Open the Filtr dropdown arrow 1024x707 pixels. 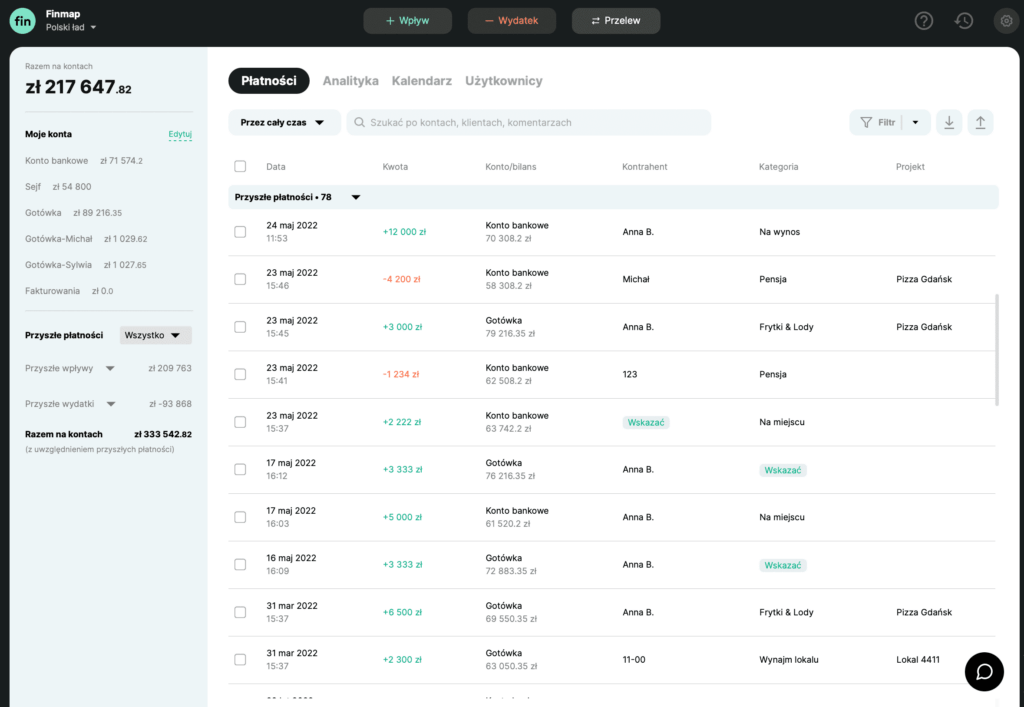click(916, 123)
